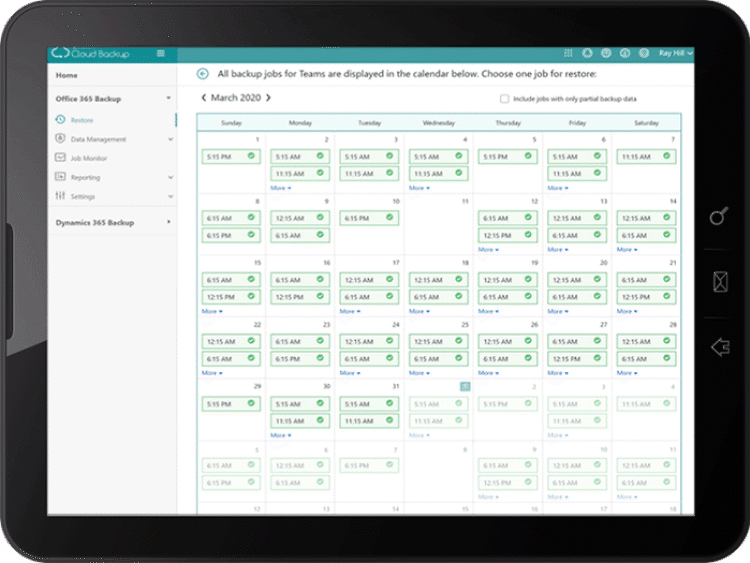750x563 pixels.
Task: Expand Dynamics 365 Backup section arrow
Action: [168, 222]
